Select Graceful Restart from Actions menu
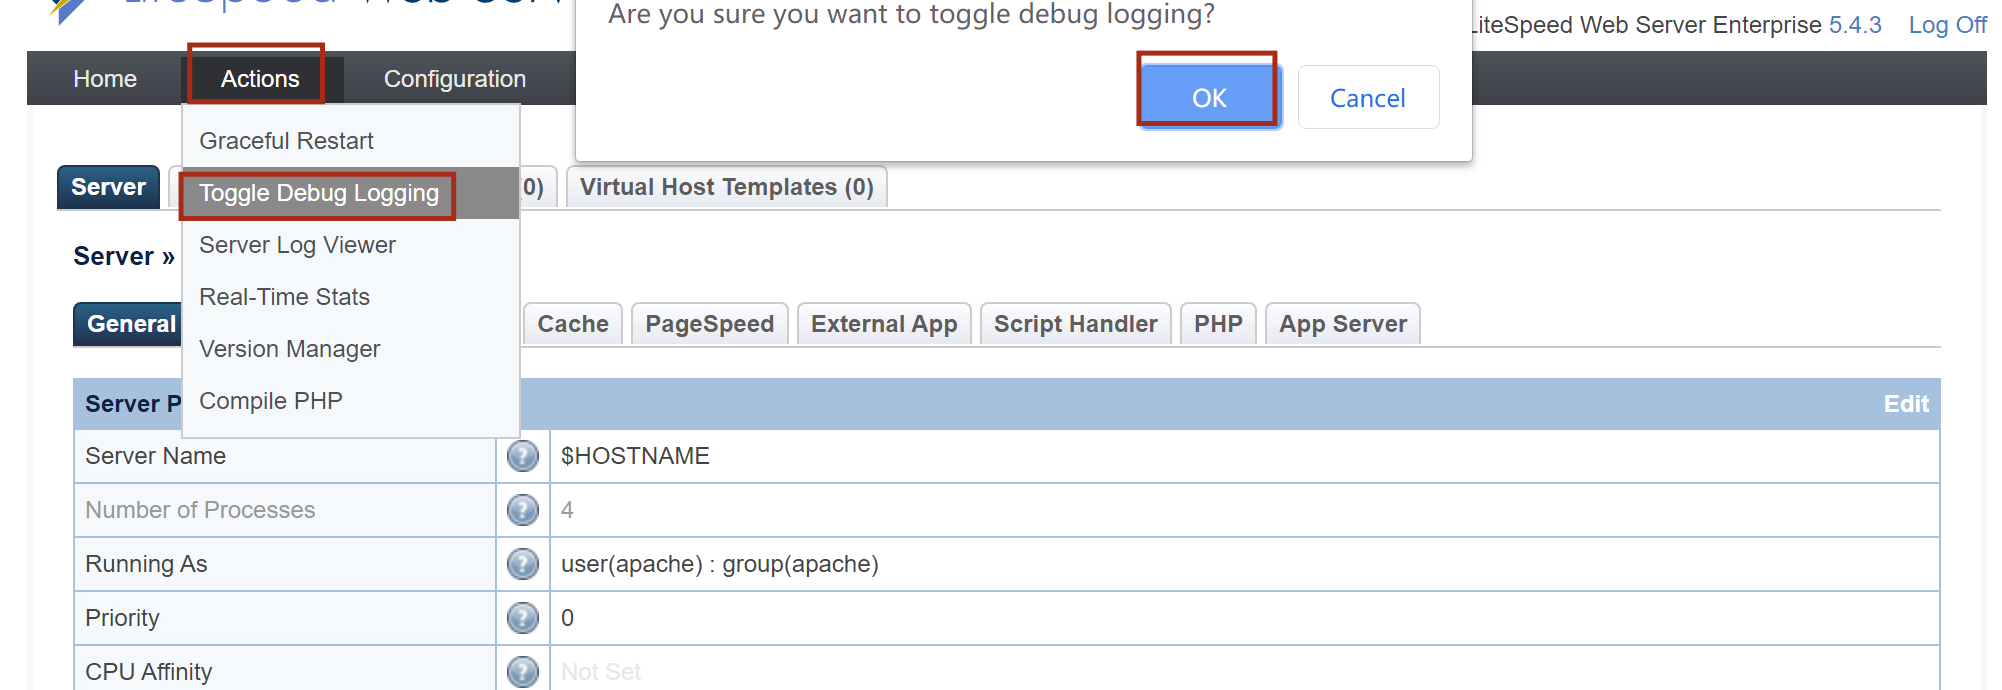The width and height of the screenshot is (2002, 690). pyautogui.click(x=286, y=141)
